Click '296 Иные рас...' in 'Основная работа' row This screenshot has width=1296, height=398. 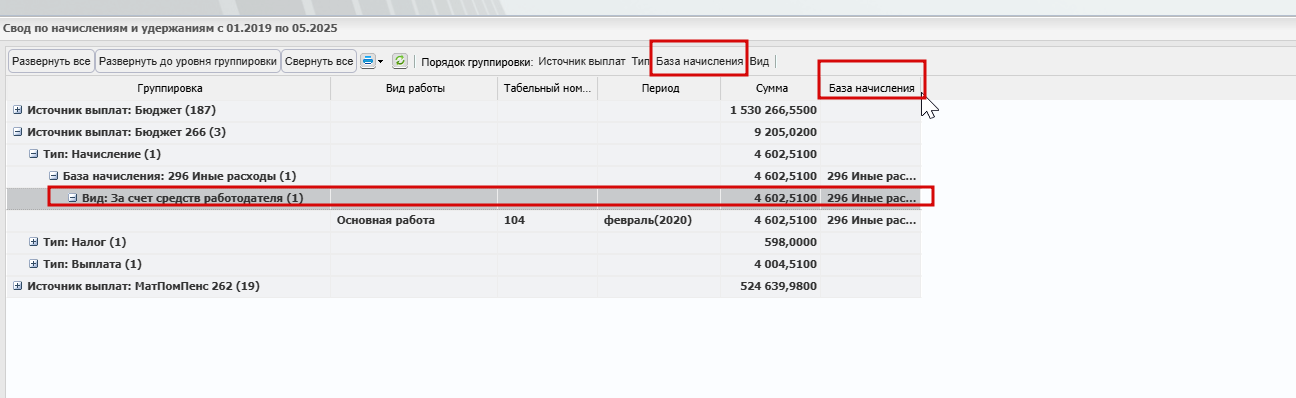(x=871, y=220)
